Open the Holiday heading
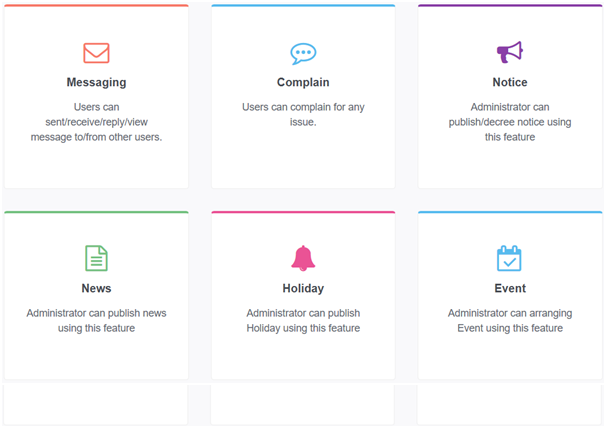The image size is (606, 429). click(x=303, y=288)
